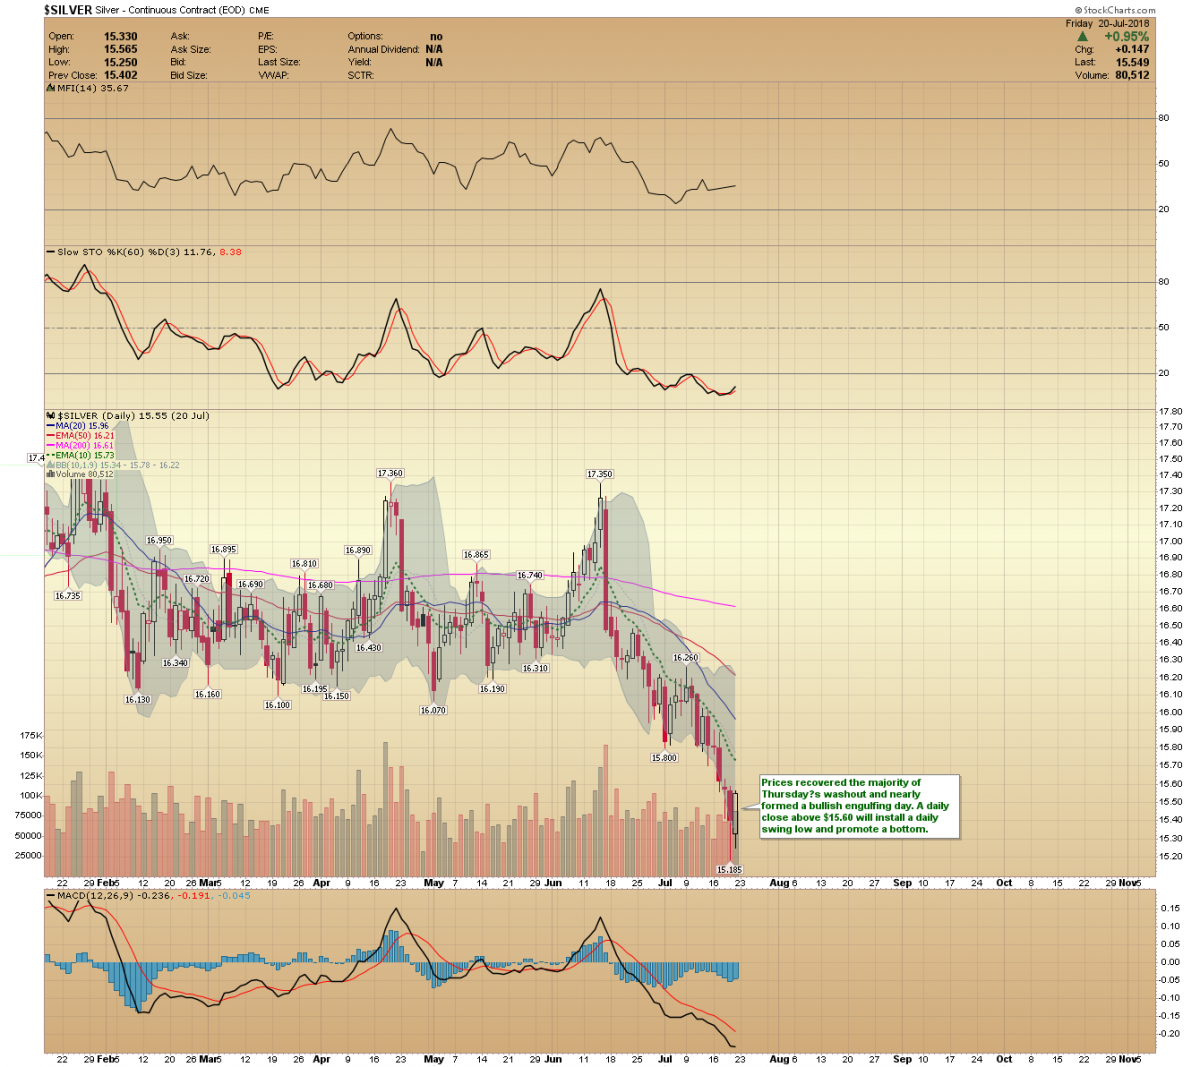Click the 16.070 May low price label

[x=433, y=710]
